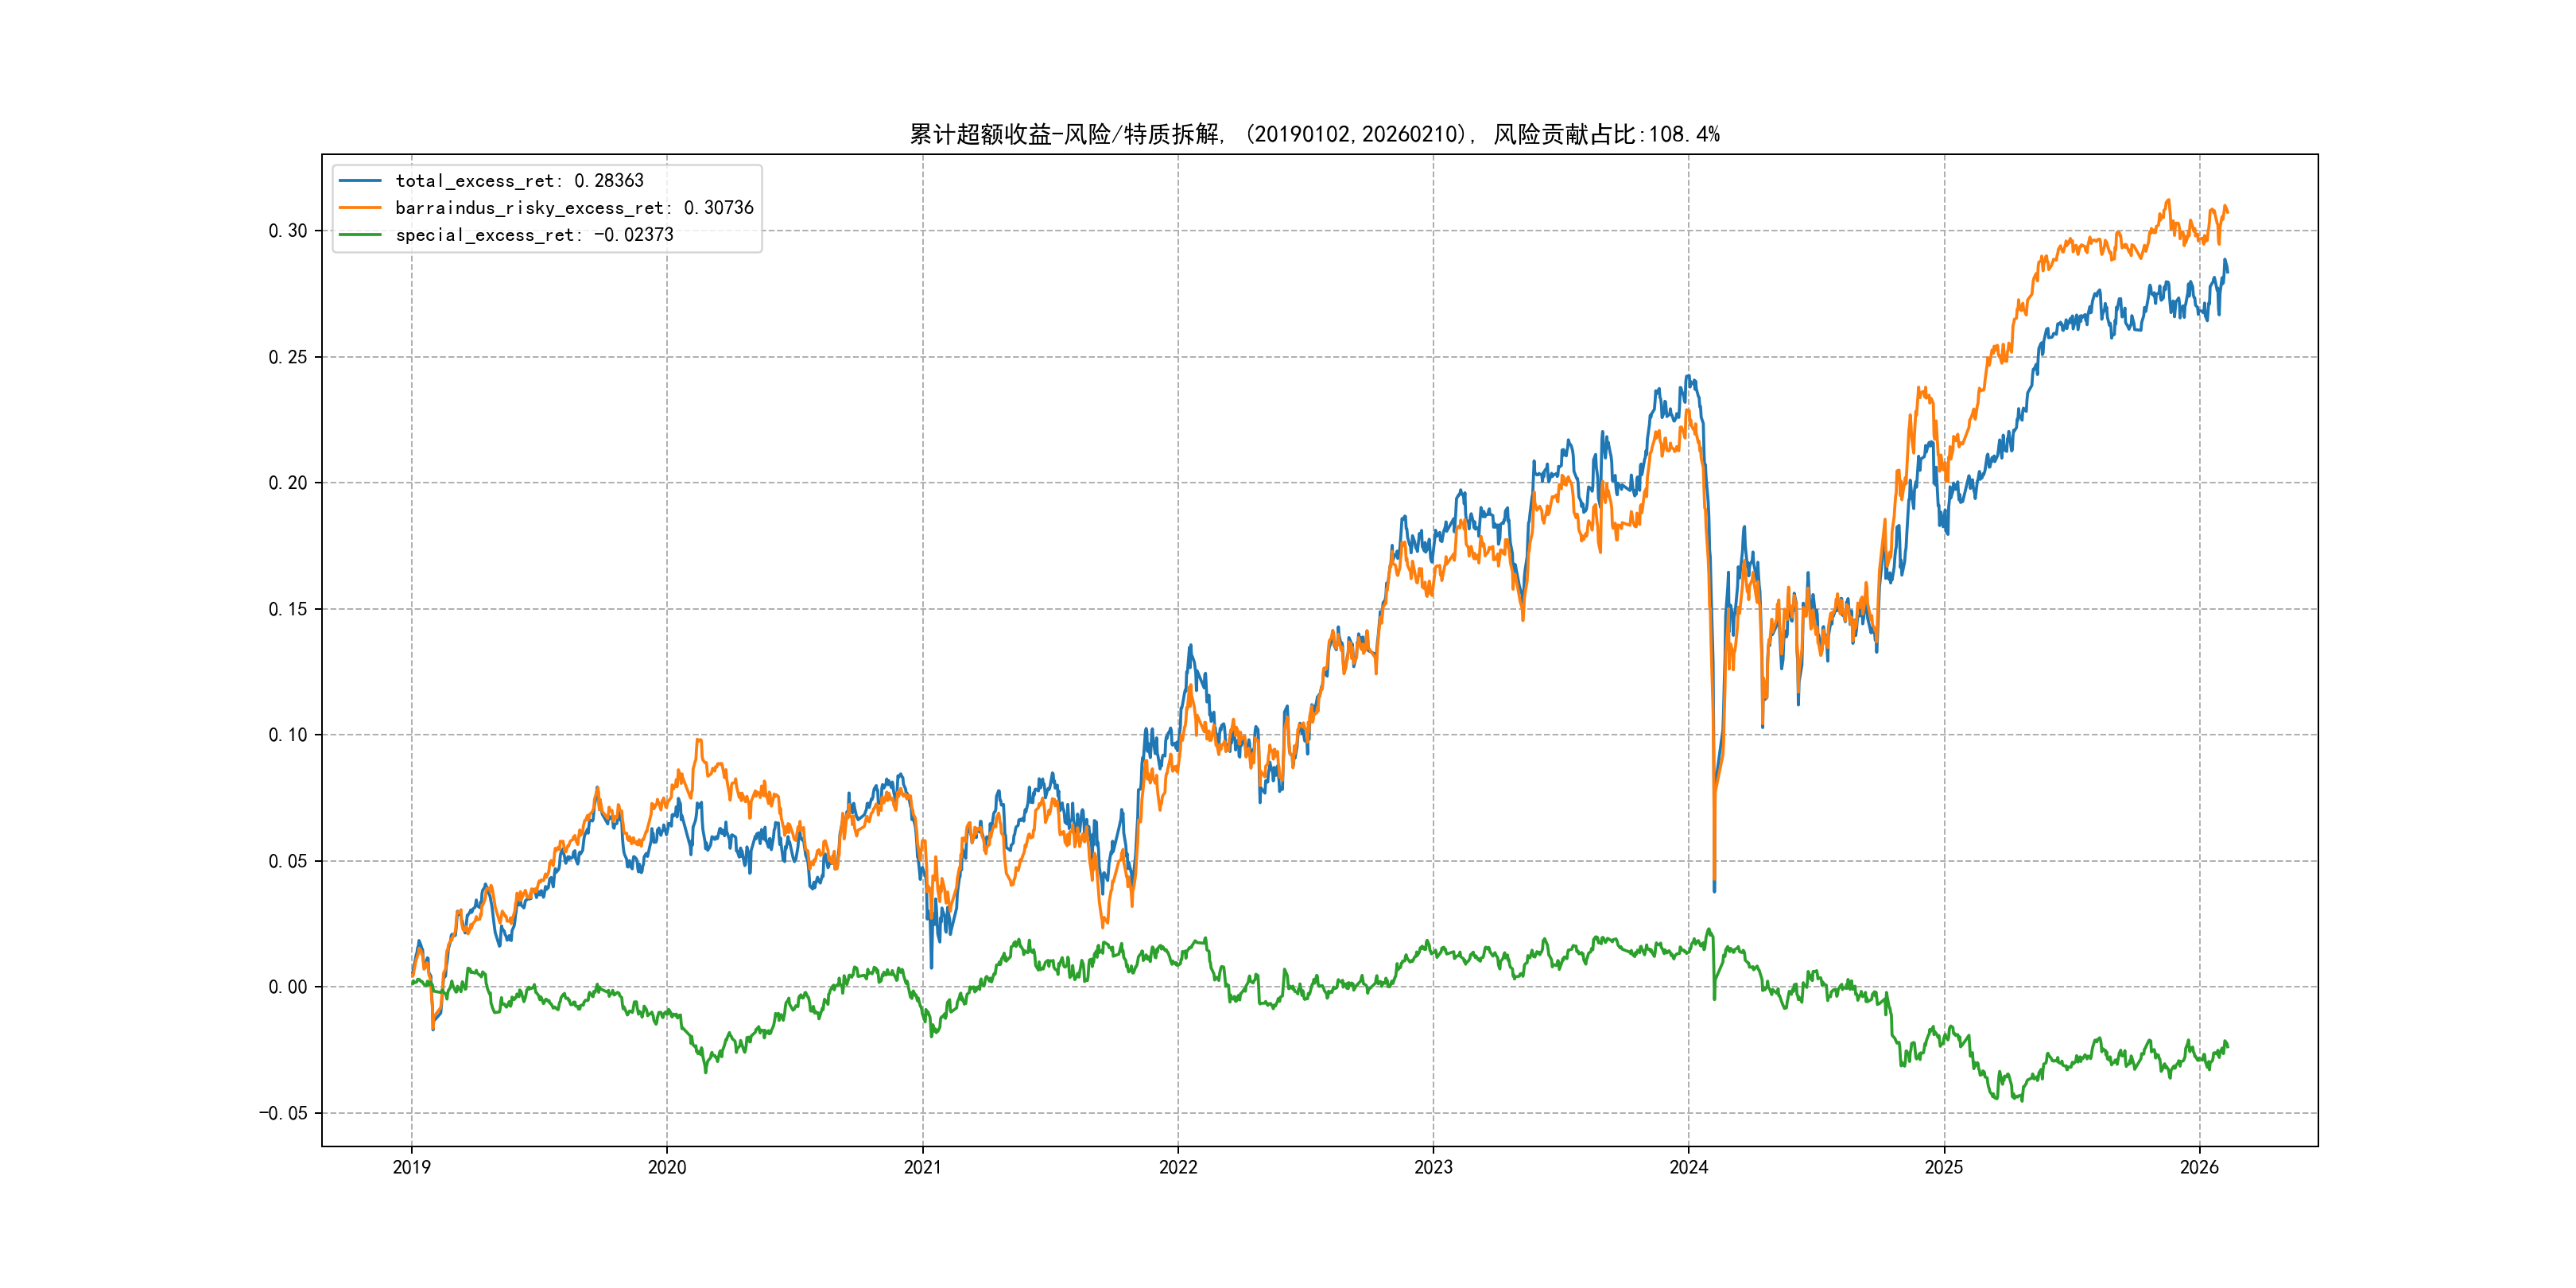
Task: Click the green special_excess_ret legend line
Action: pos(360,235)
